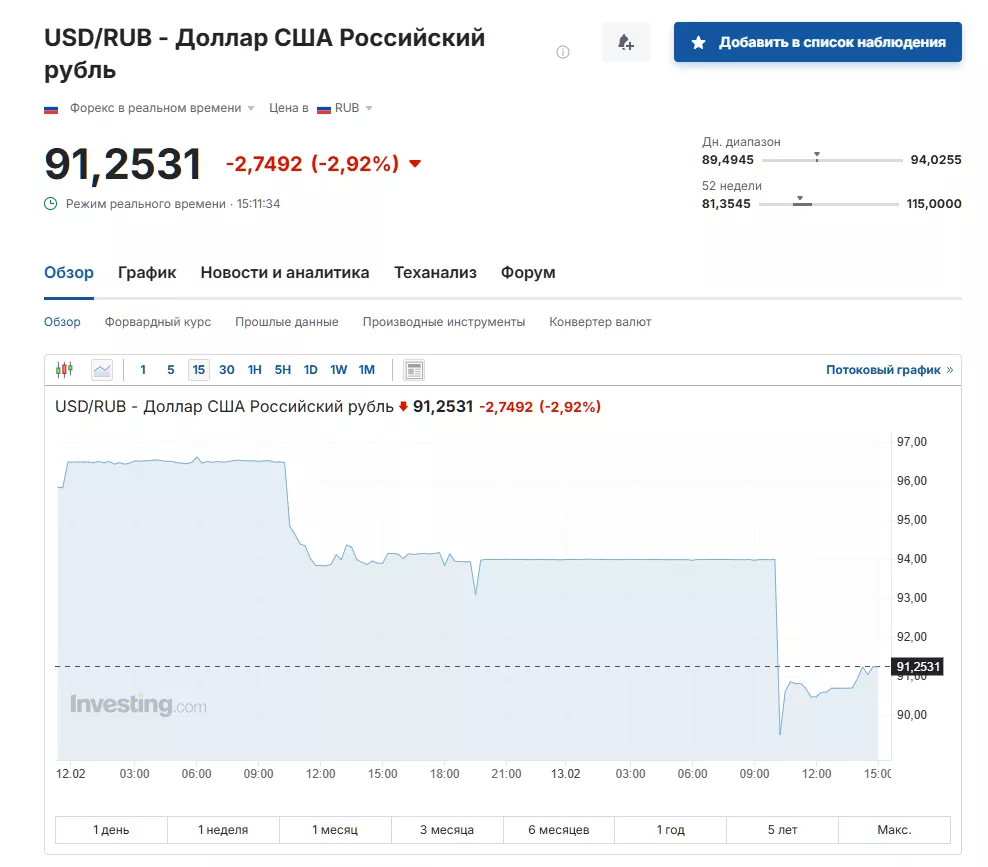
Task: Open the data panel icon right of 1M
Action: 413,369
